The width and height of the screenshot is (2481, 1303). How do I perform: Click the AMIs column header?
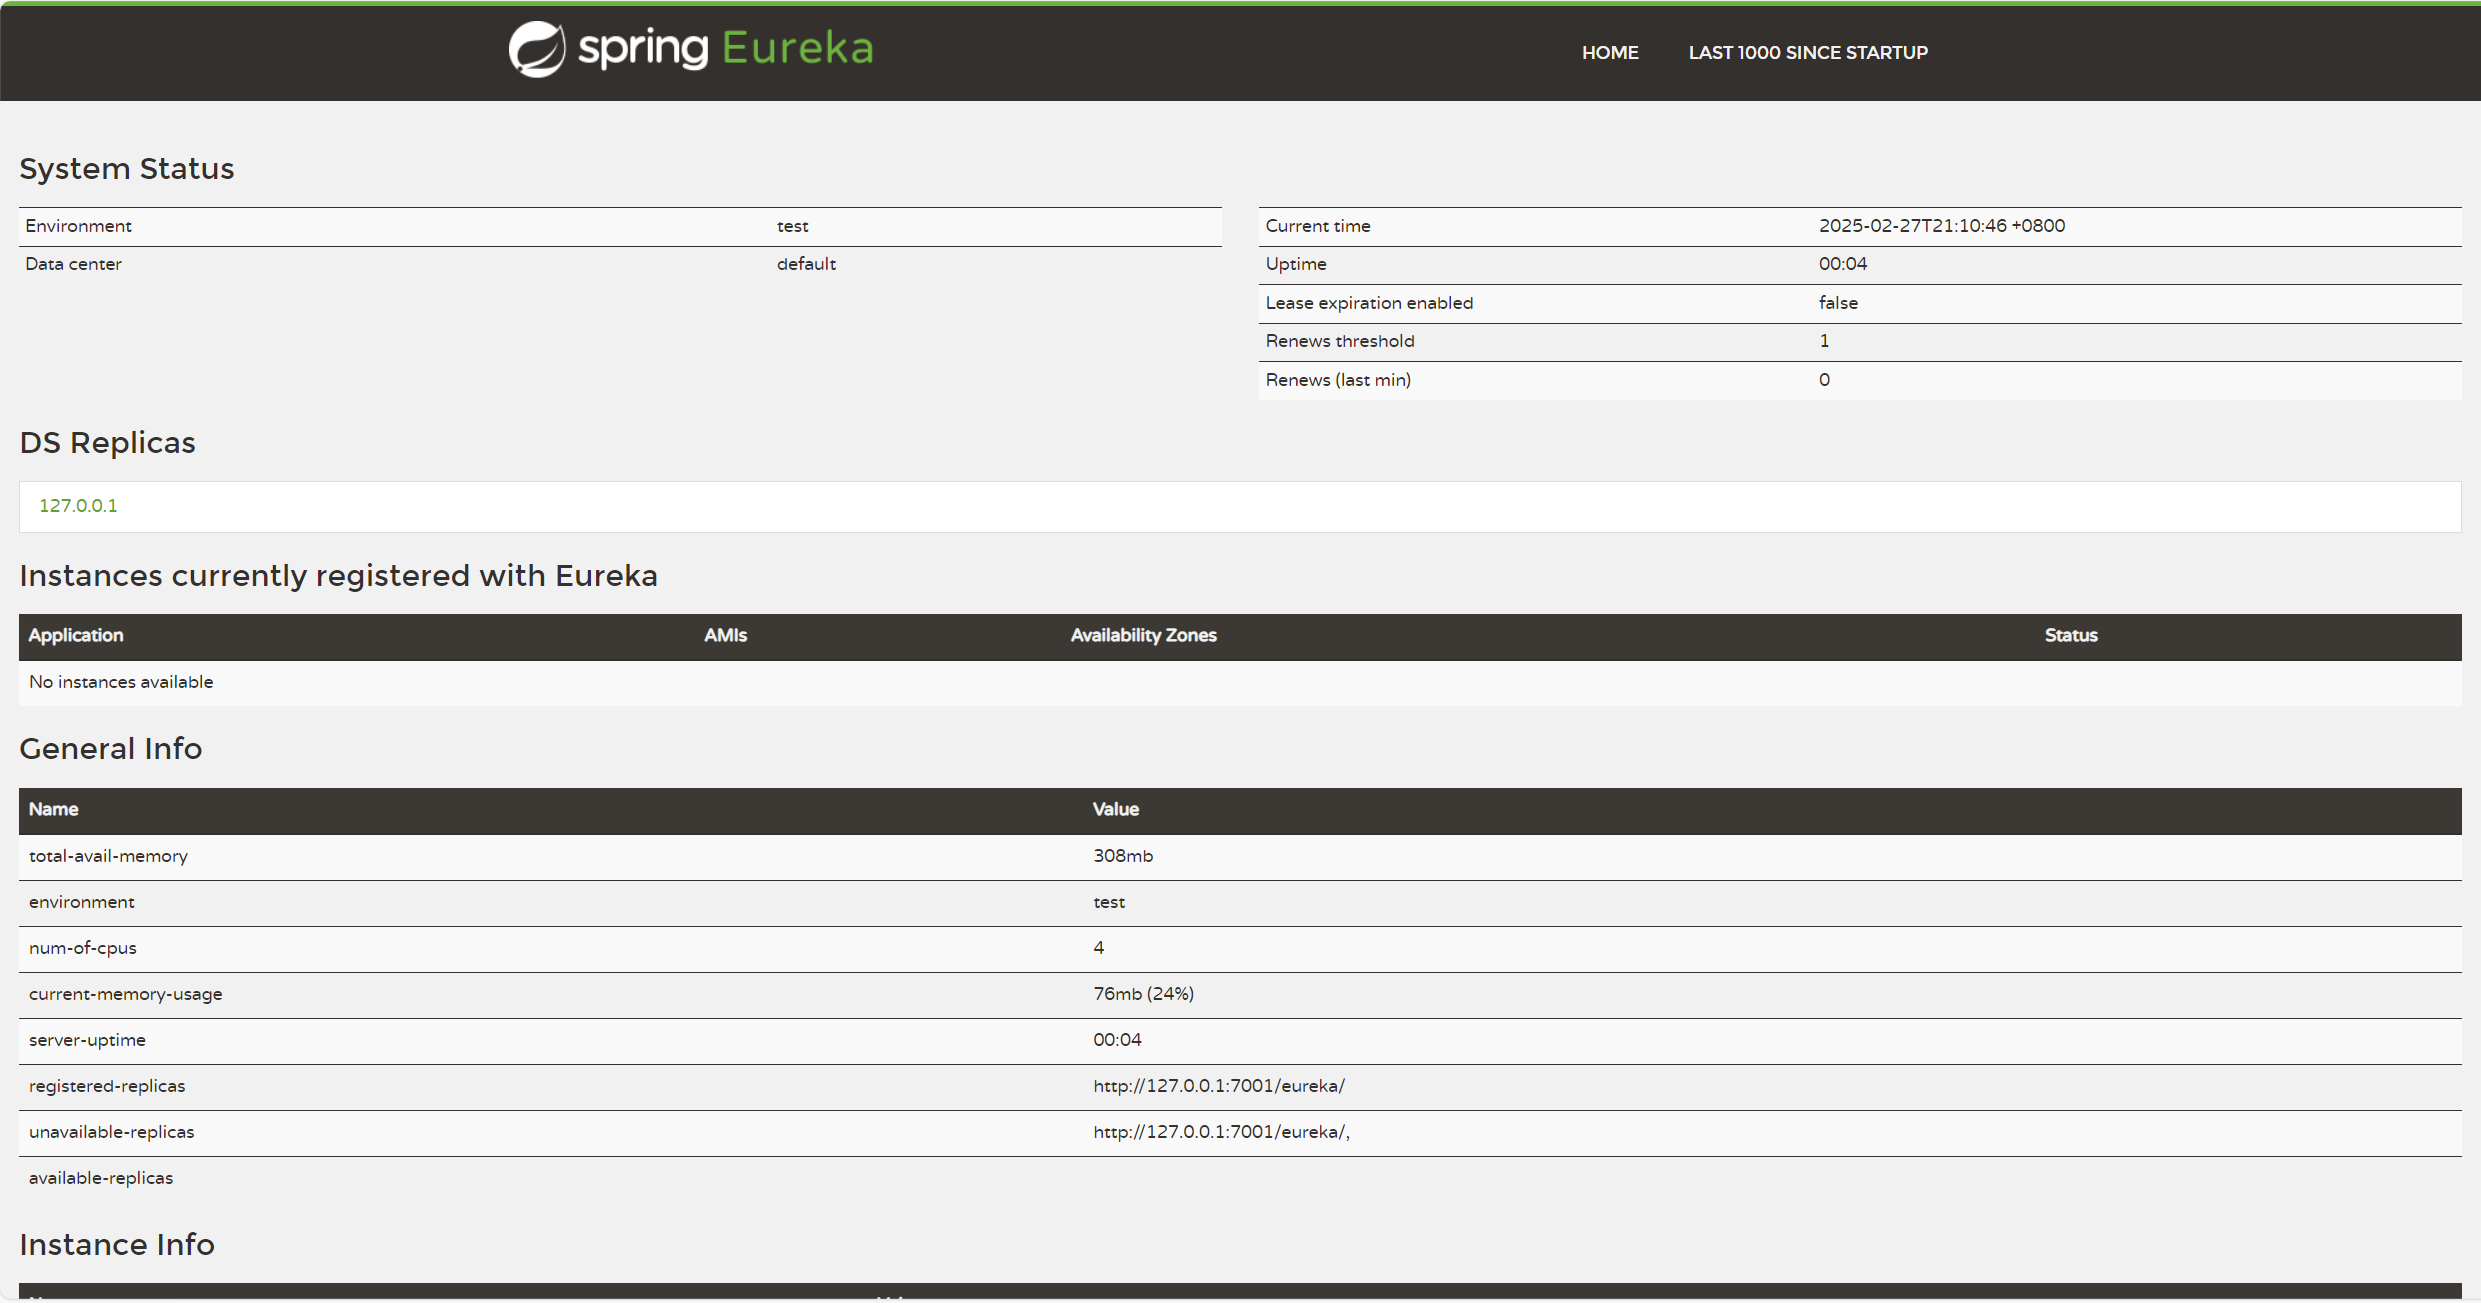(x=725, y=636)
